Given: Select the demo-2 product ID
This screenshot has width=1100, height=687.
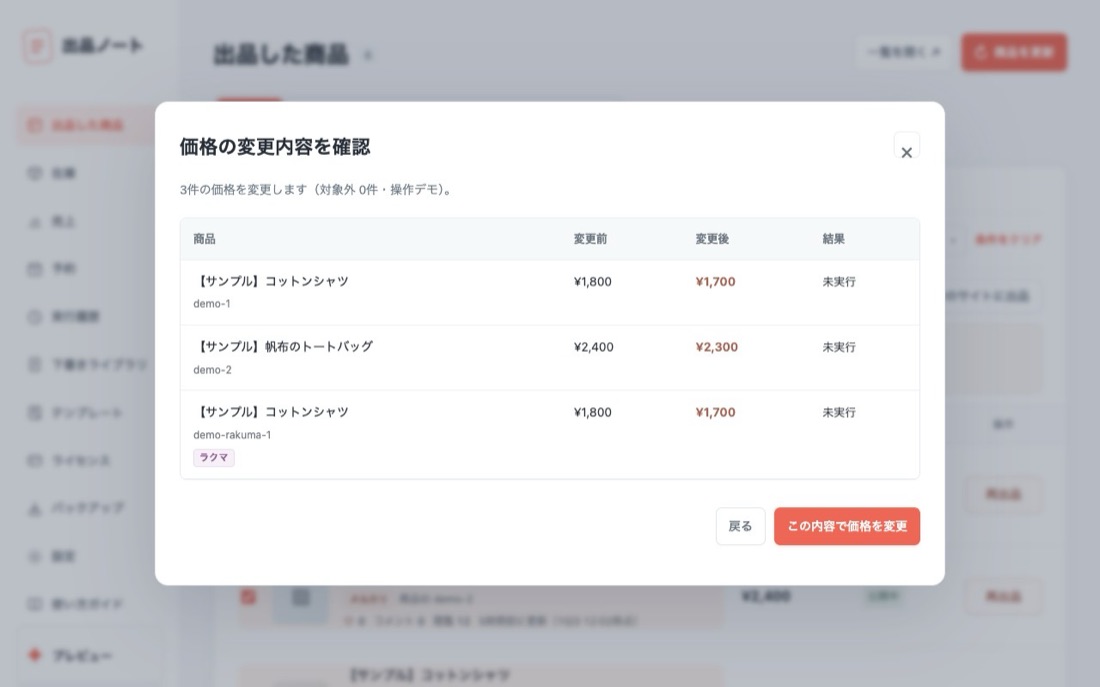Looking at the screenshot, I should point(212,370).
